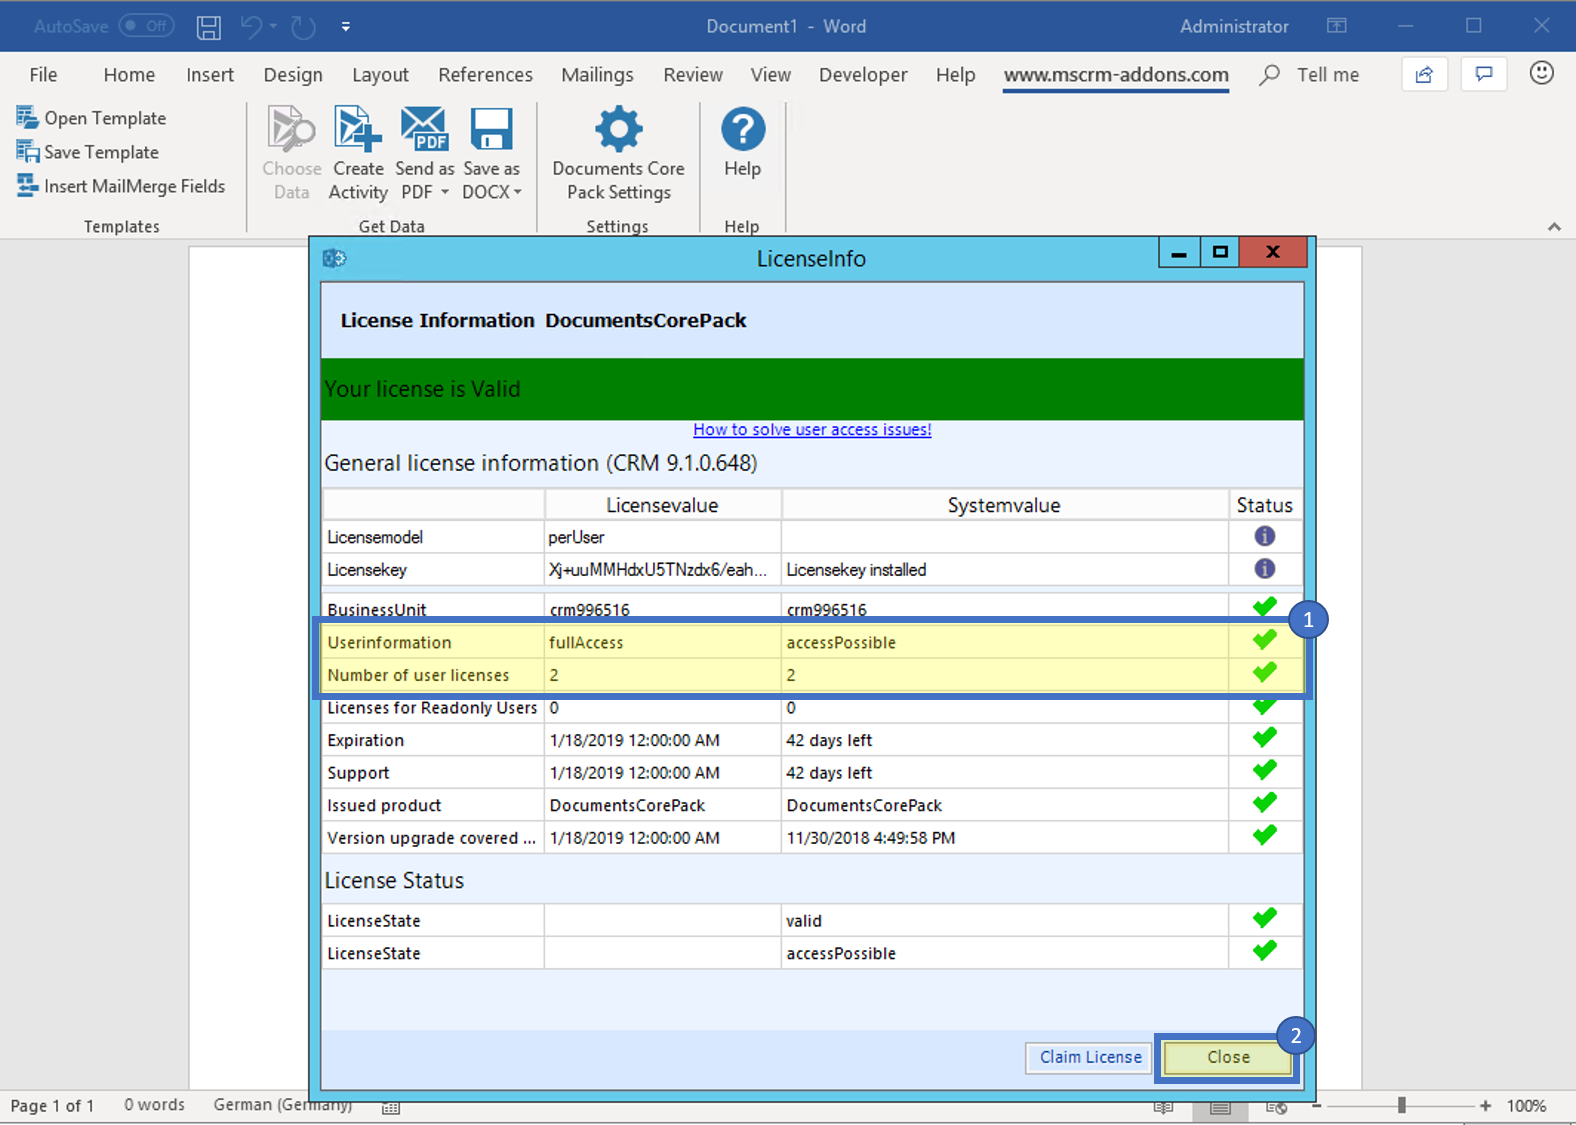This screenshot has width=1576, height=1125.
Task: Click the Status column header
Action: pyautogui.click(x=1265, y=505)
